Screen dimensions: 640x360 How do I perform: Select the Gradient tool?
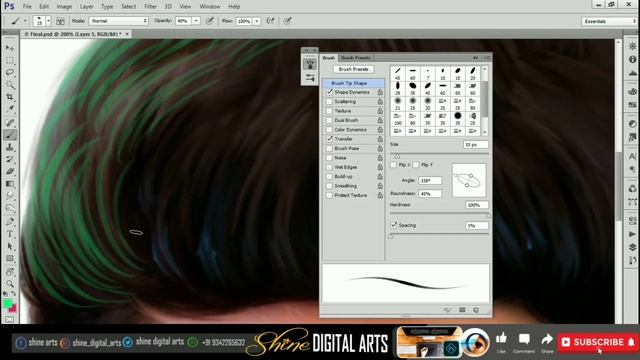10,184
